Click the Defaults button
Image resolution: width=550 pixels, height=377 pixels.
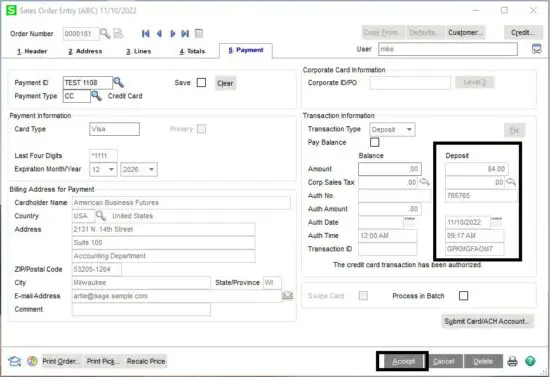425,33
